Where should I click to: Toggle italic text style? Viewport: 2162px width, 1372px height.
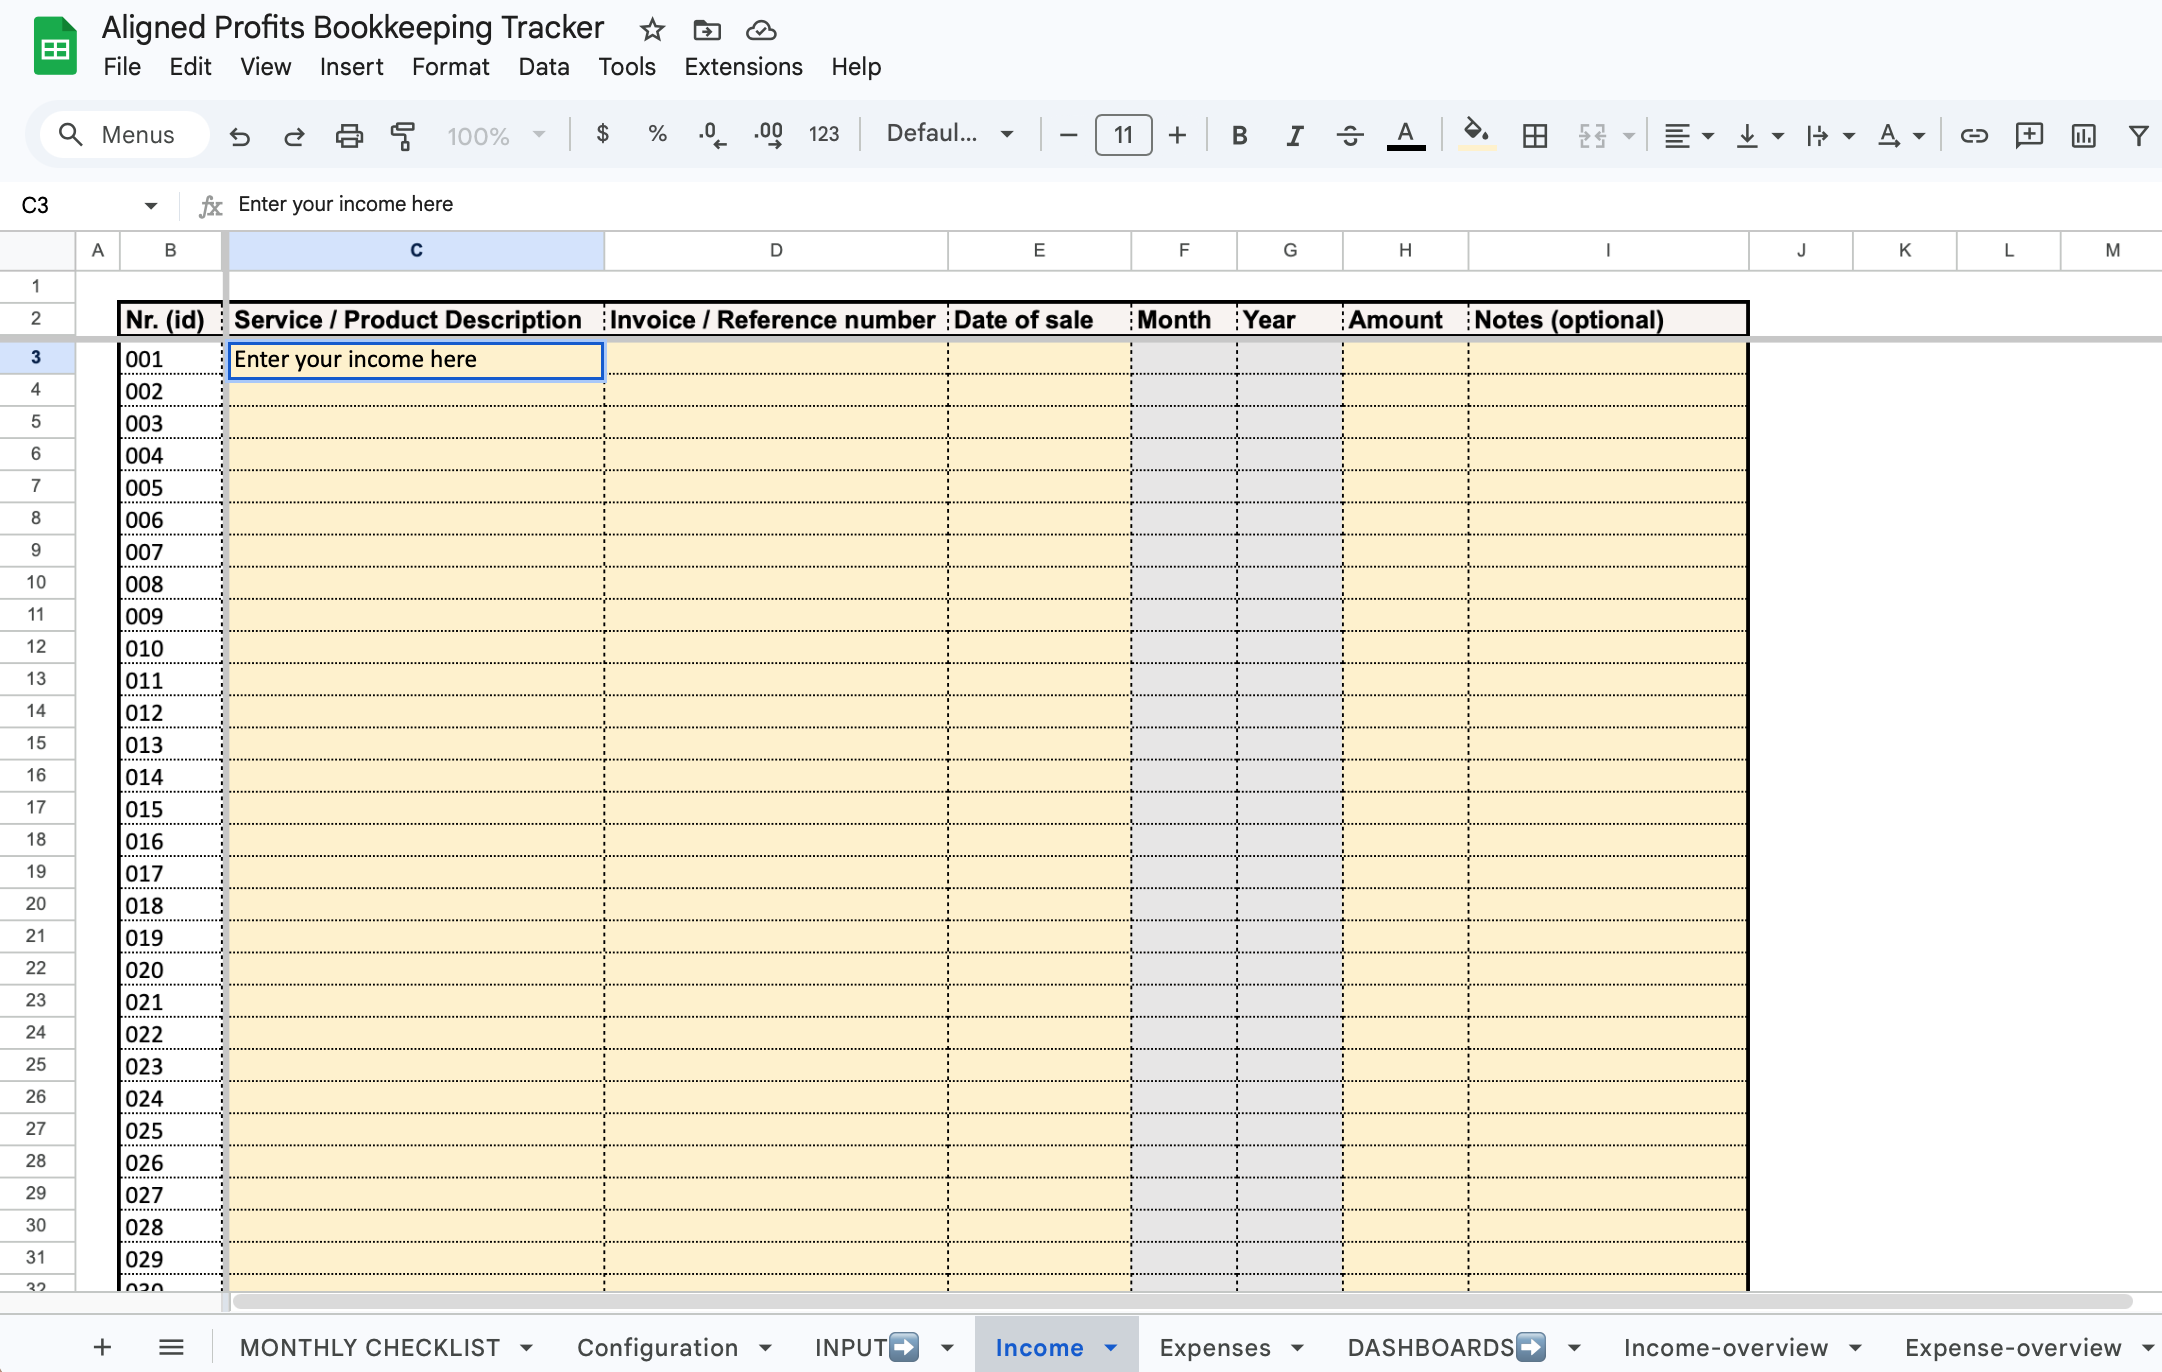coord(1294,136)
